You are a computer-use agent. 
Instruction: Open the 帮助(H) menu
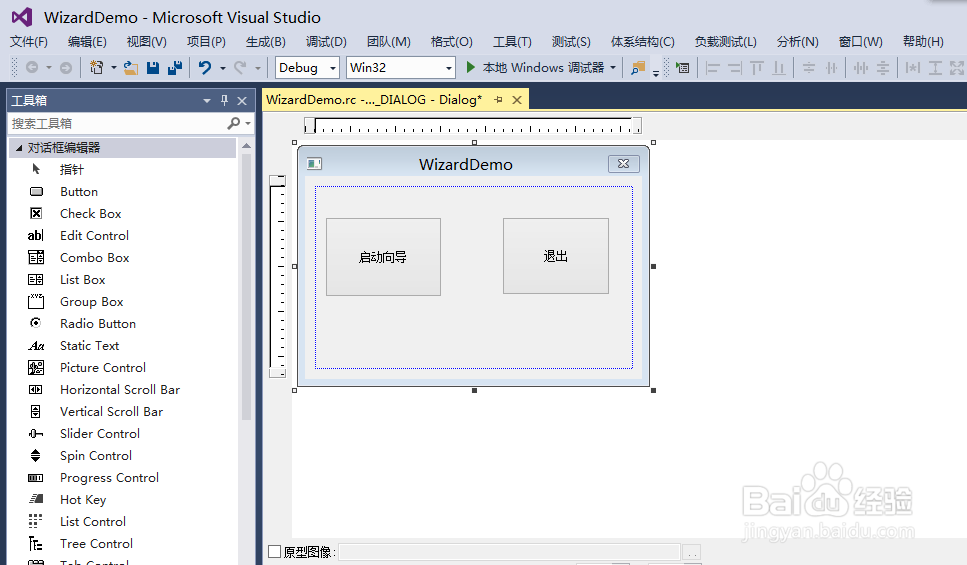(x=923, y=41)
